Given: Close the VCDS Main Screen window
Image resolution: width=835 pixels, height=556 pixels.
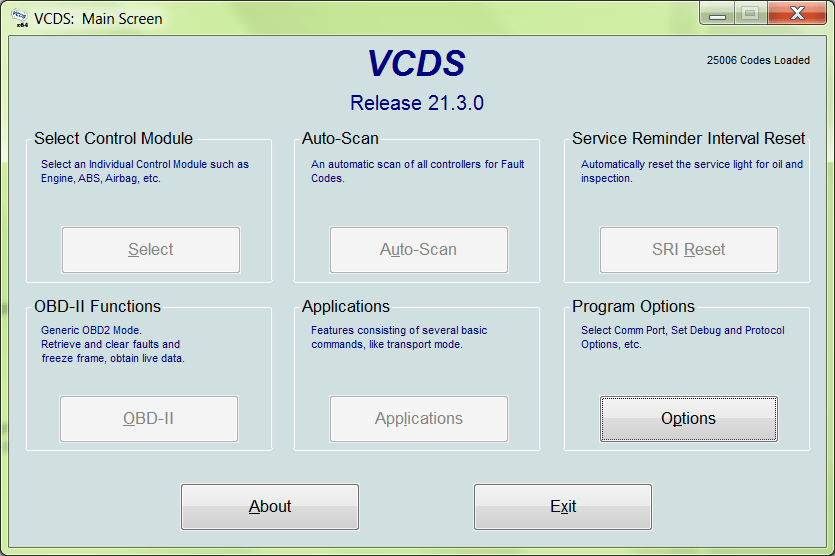Looking at the screenshot, I should 797,13.
